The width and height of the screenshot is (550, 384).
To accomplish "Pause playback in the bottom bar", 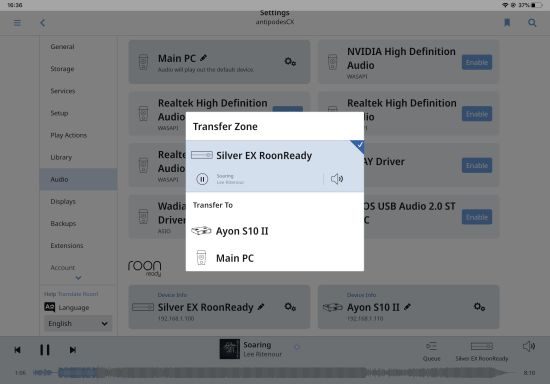I will 45,350.
